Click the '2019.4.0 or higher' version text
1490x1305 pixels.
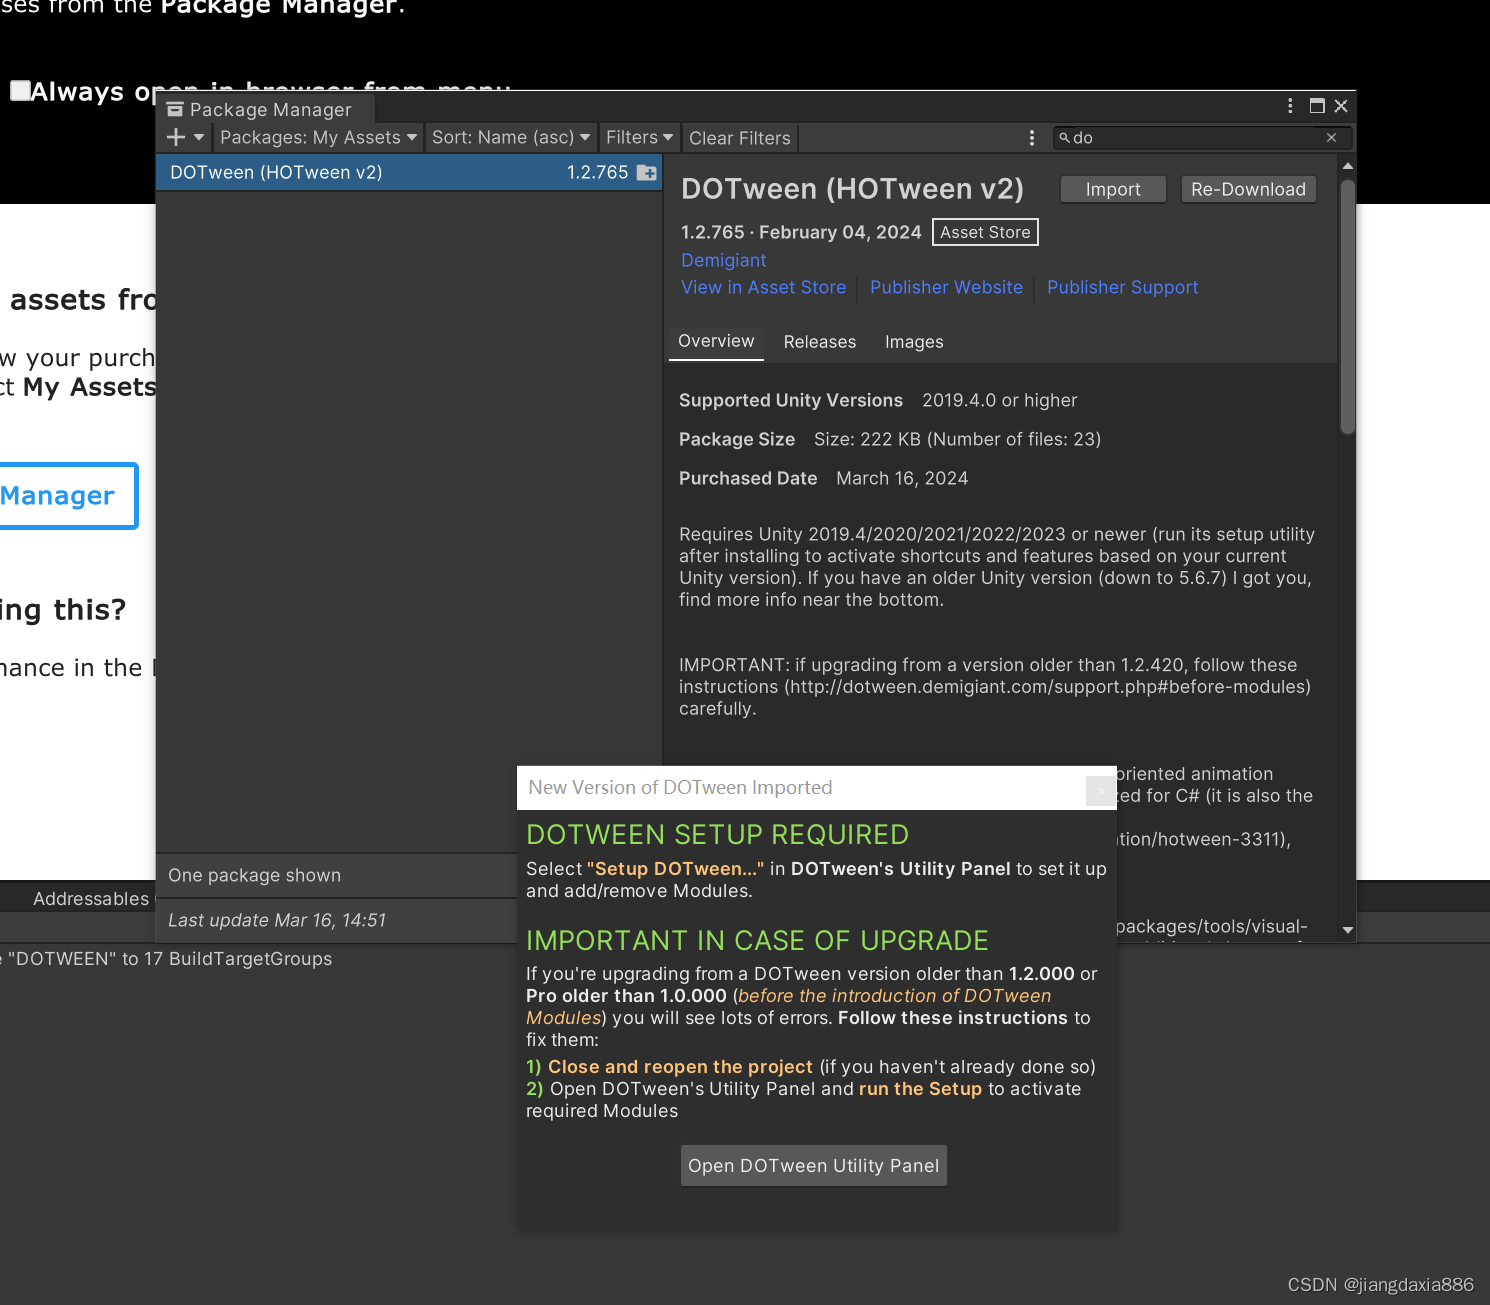click(999, 400)
